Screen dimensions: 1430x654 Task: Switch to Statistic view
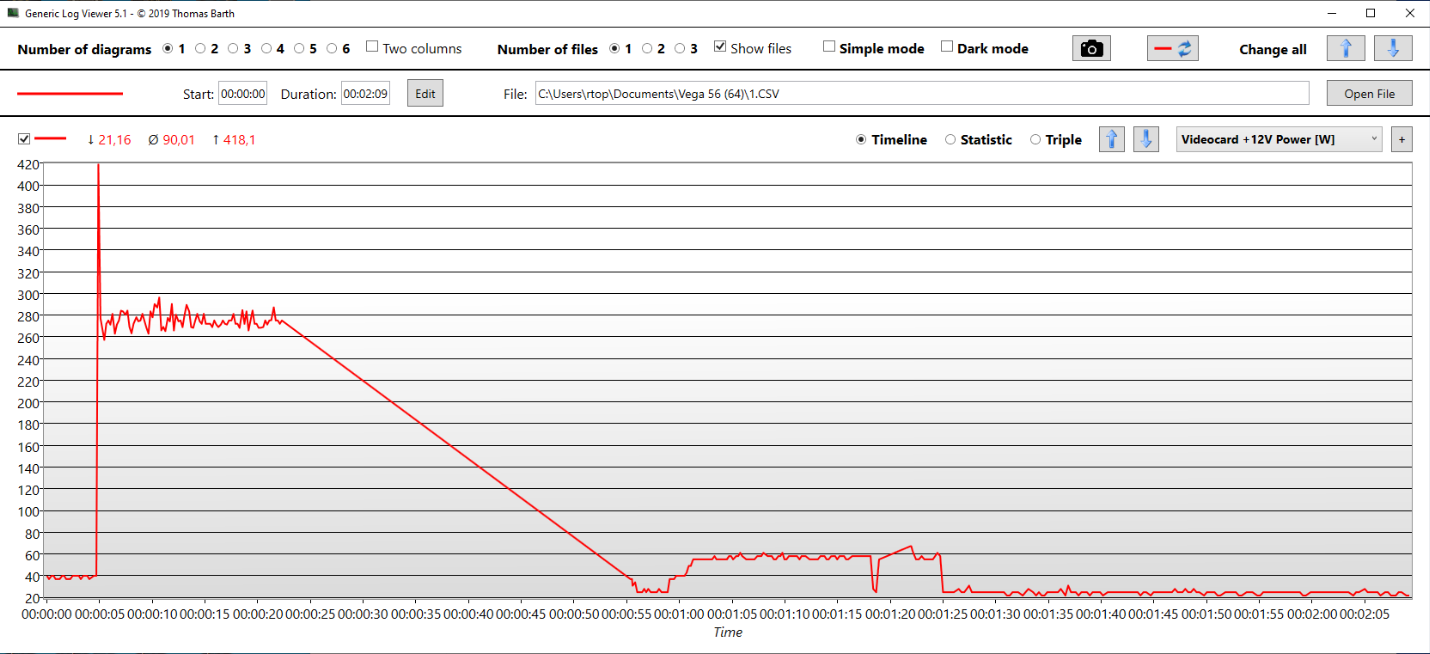click(950, 140)
